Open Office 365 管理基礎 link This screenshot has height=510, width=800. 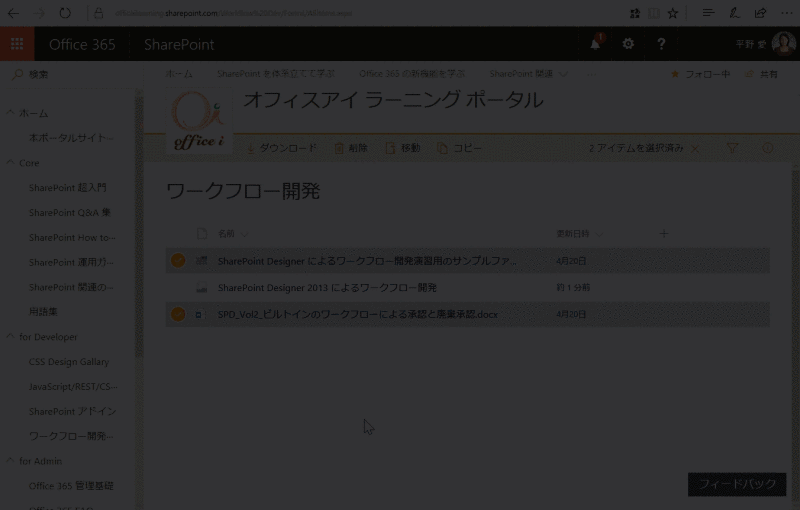tap(71, 486)
